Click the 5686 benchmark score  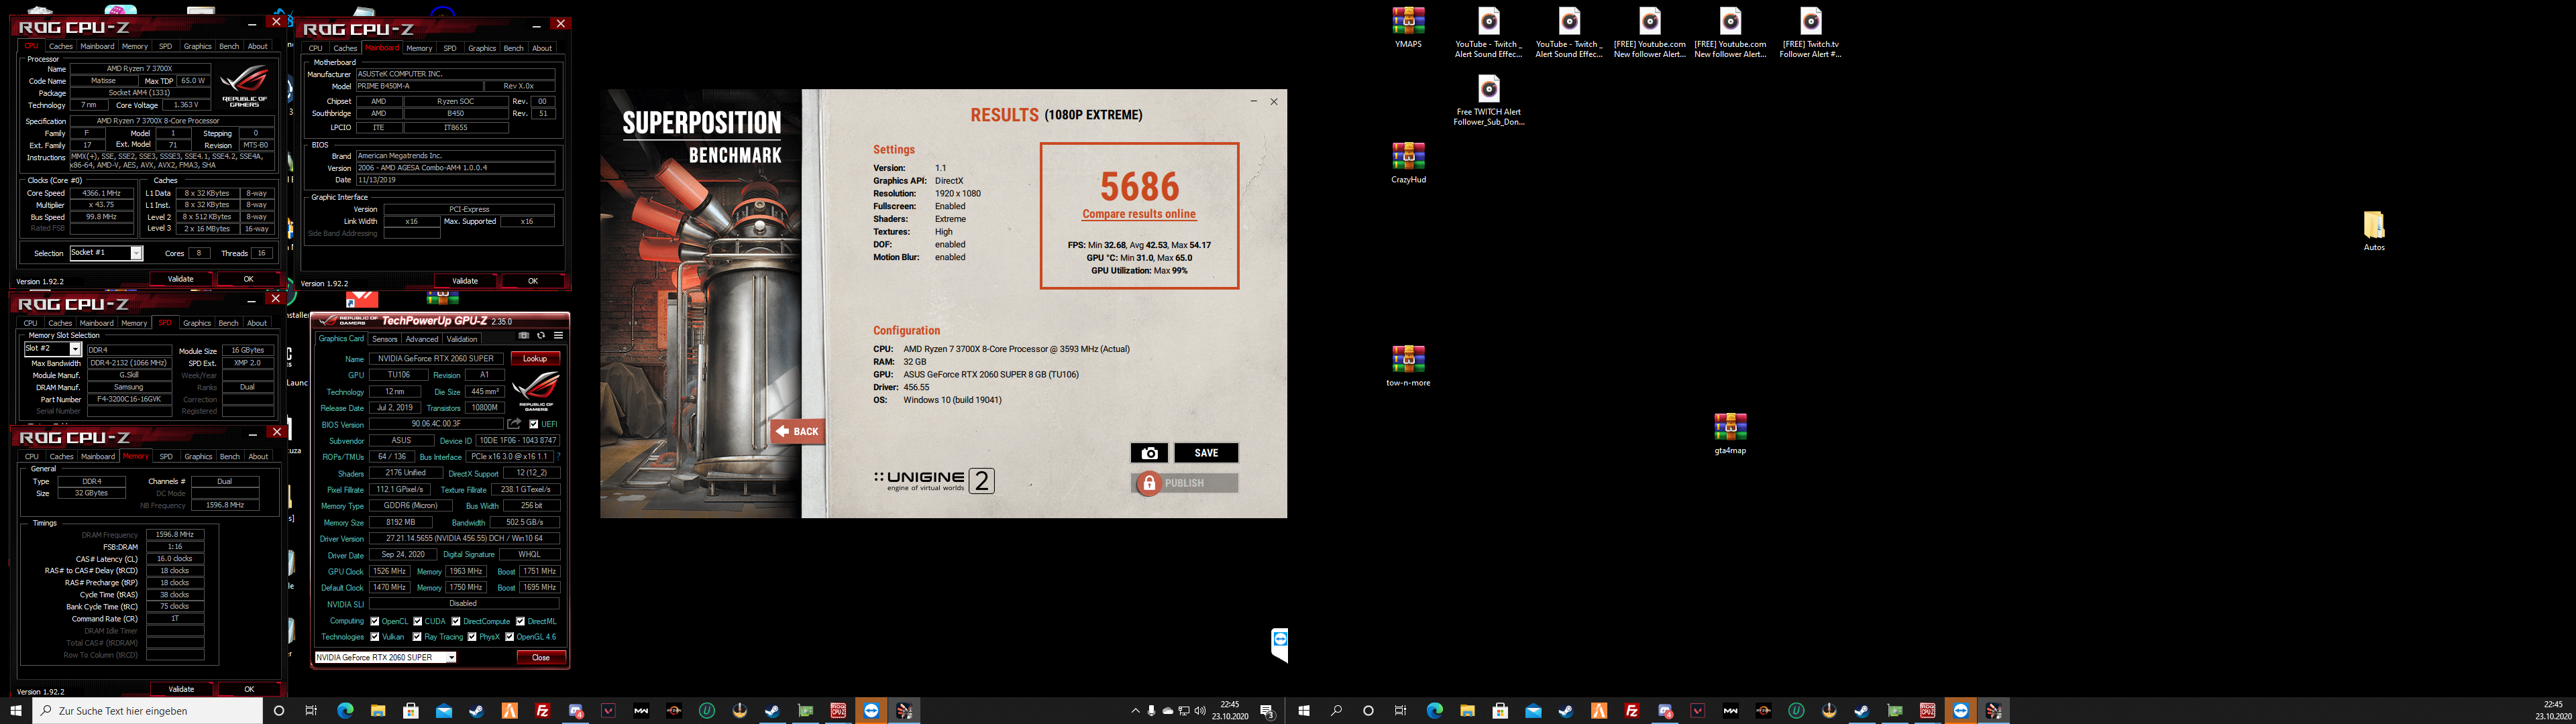coord(1139,186)
